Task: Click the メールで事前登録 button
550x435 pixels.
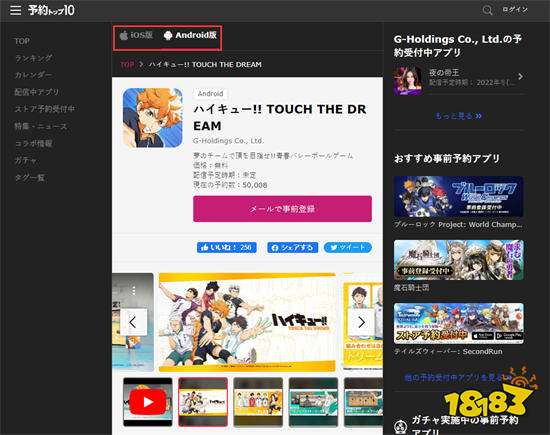Action: 282,209
